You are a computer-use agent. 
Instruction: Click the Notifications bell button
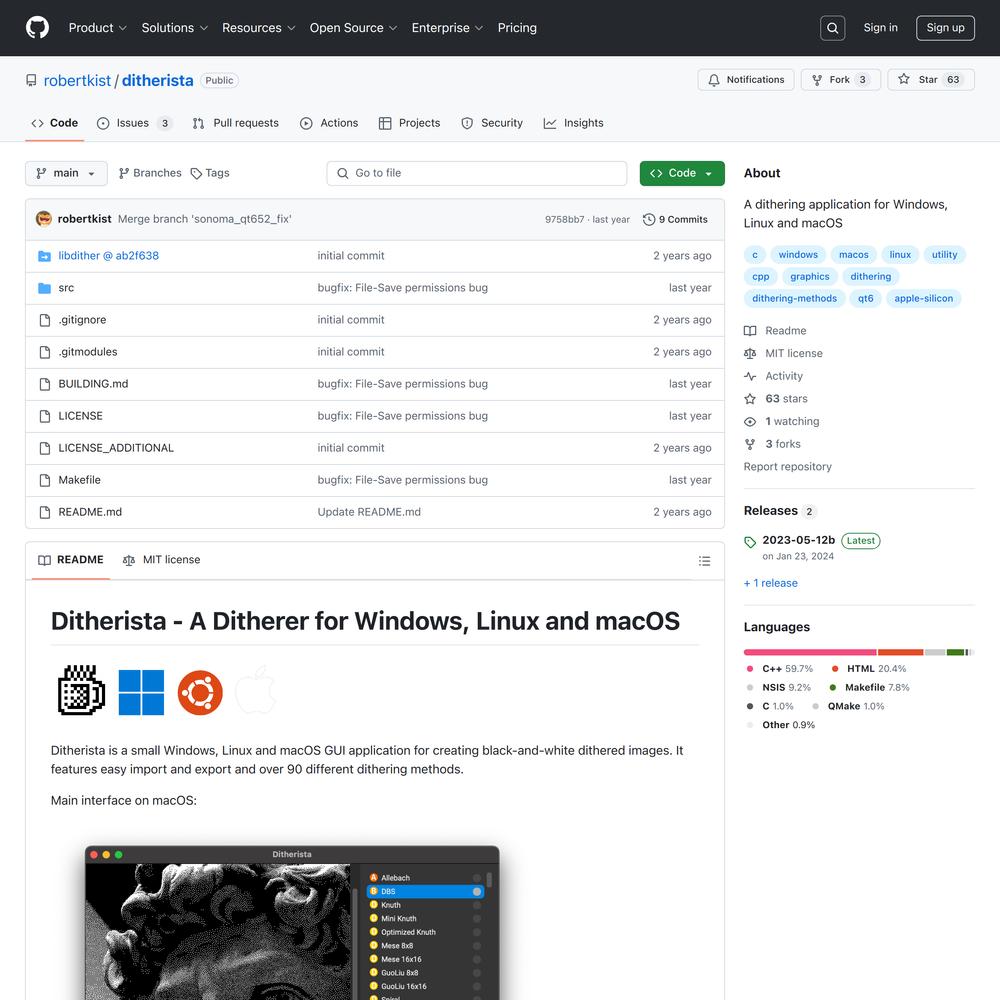(x=746, y=80)
